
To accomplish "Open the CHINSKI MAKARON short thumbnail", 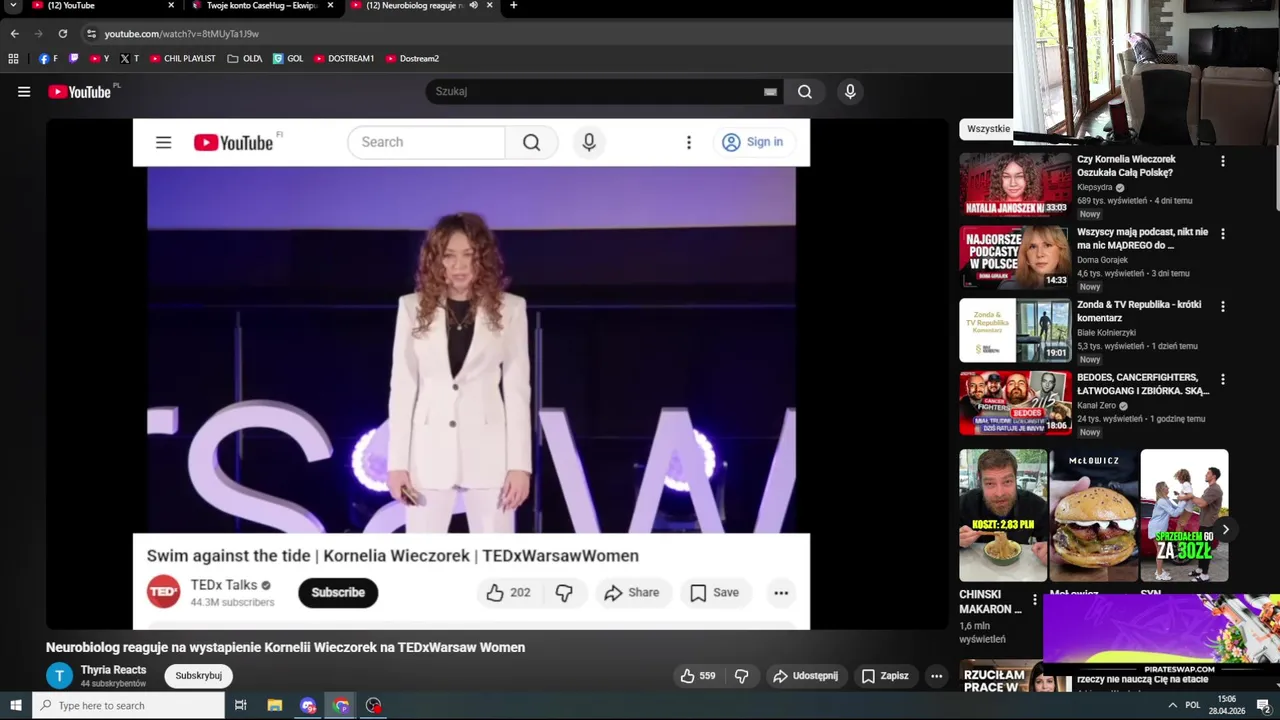I will (1003, 515).
